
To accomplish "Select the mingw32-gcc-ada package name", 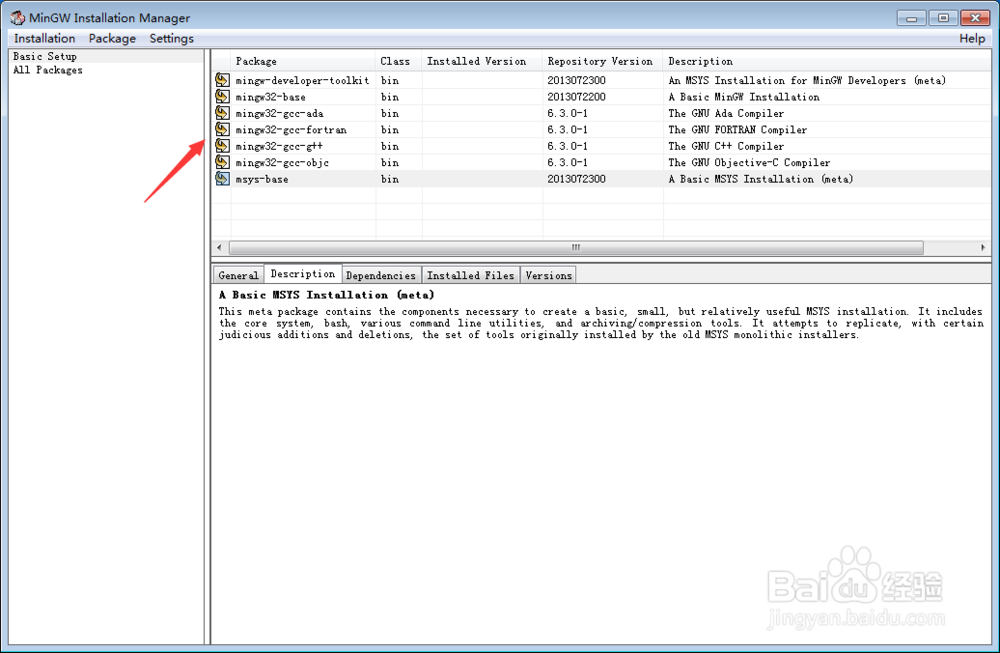I will [x=279, y=114].
